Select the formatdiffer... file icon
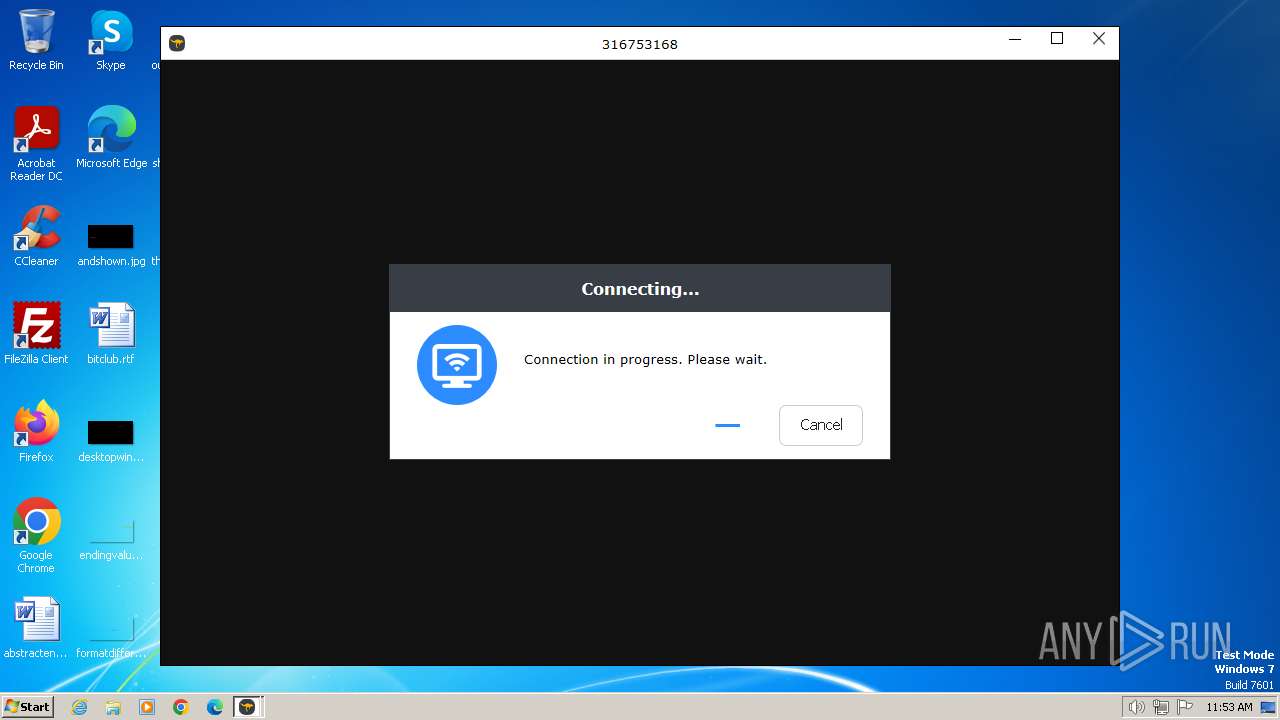 (x=111, y=638)
